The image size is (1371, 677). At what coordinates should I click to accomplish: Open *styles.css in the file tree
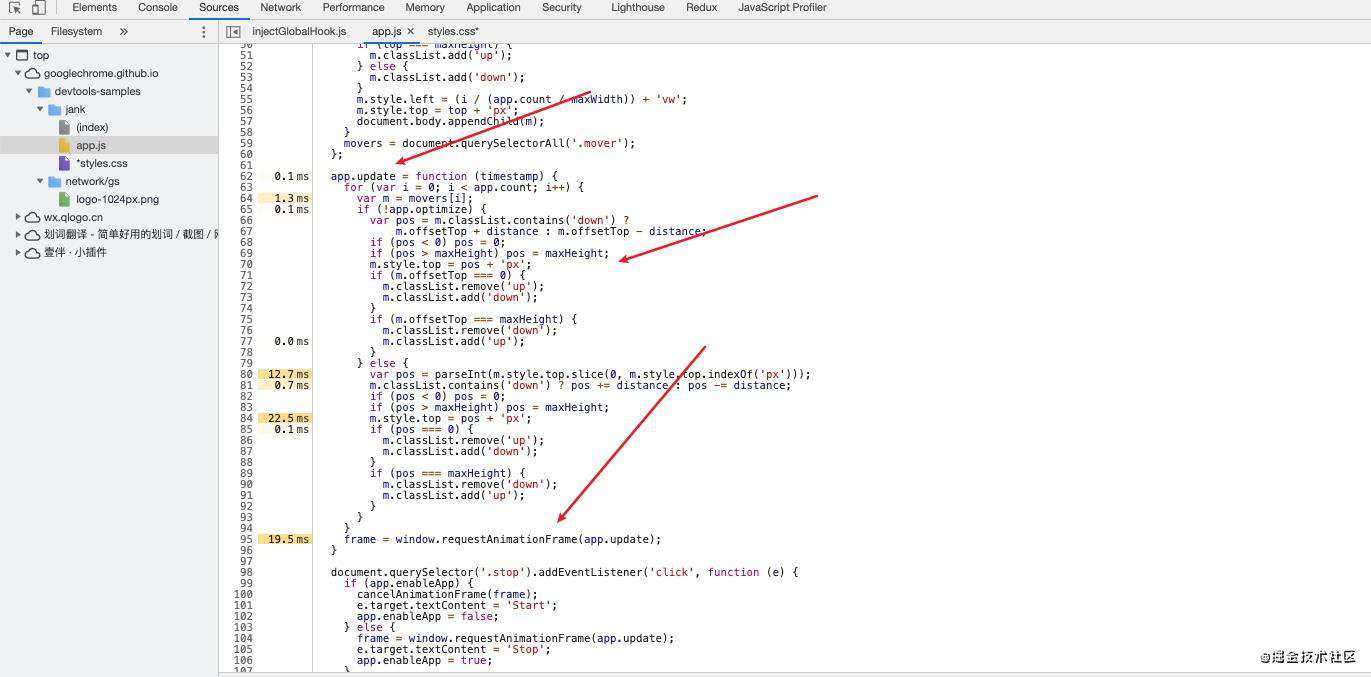click(x=102, y=163)
